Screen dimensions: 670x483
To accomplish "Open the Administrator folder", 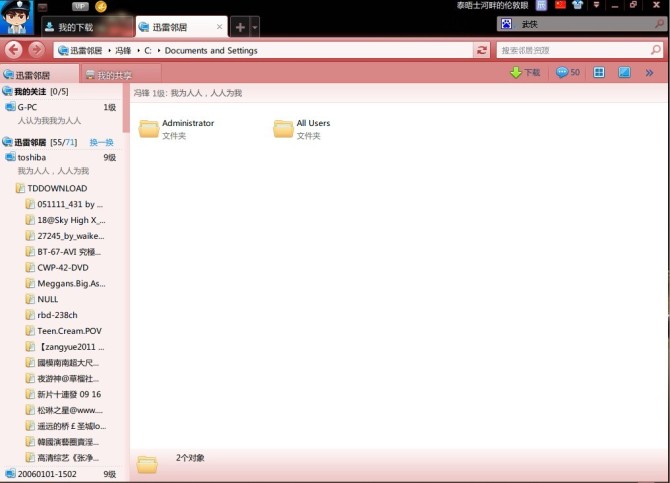I will click(176, 129).
